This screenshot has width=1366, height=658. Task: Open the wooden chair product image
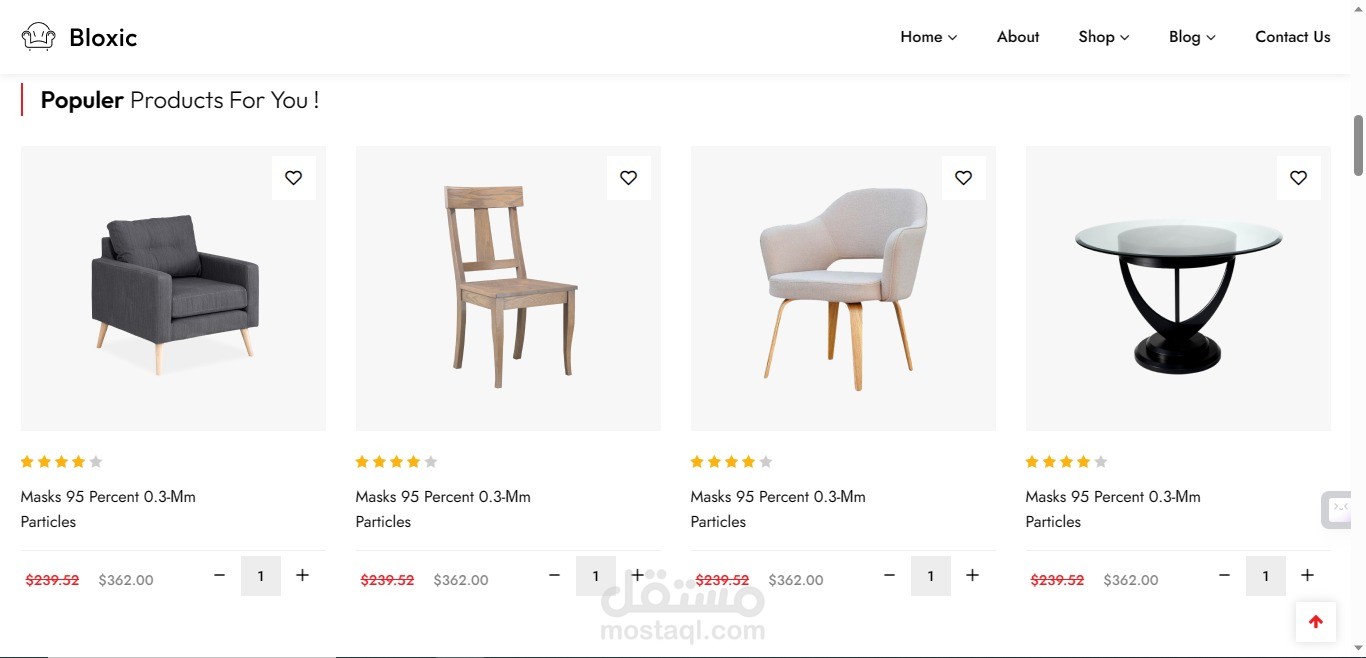coord(508,288)
